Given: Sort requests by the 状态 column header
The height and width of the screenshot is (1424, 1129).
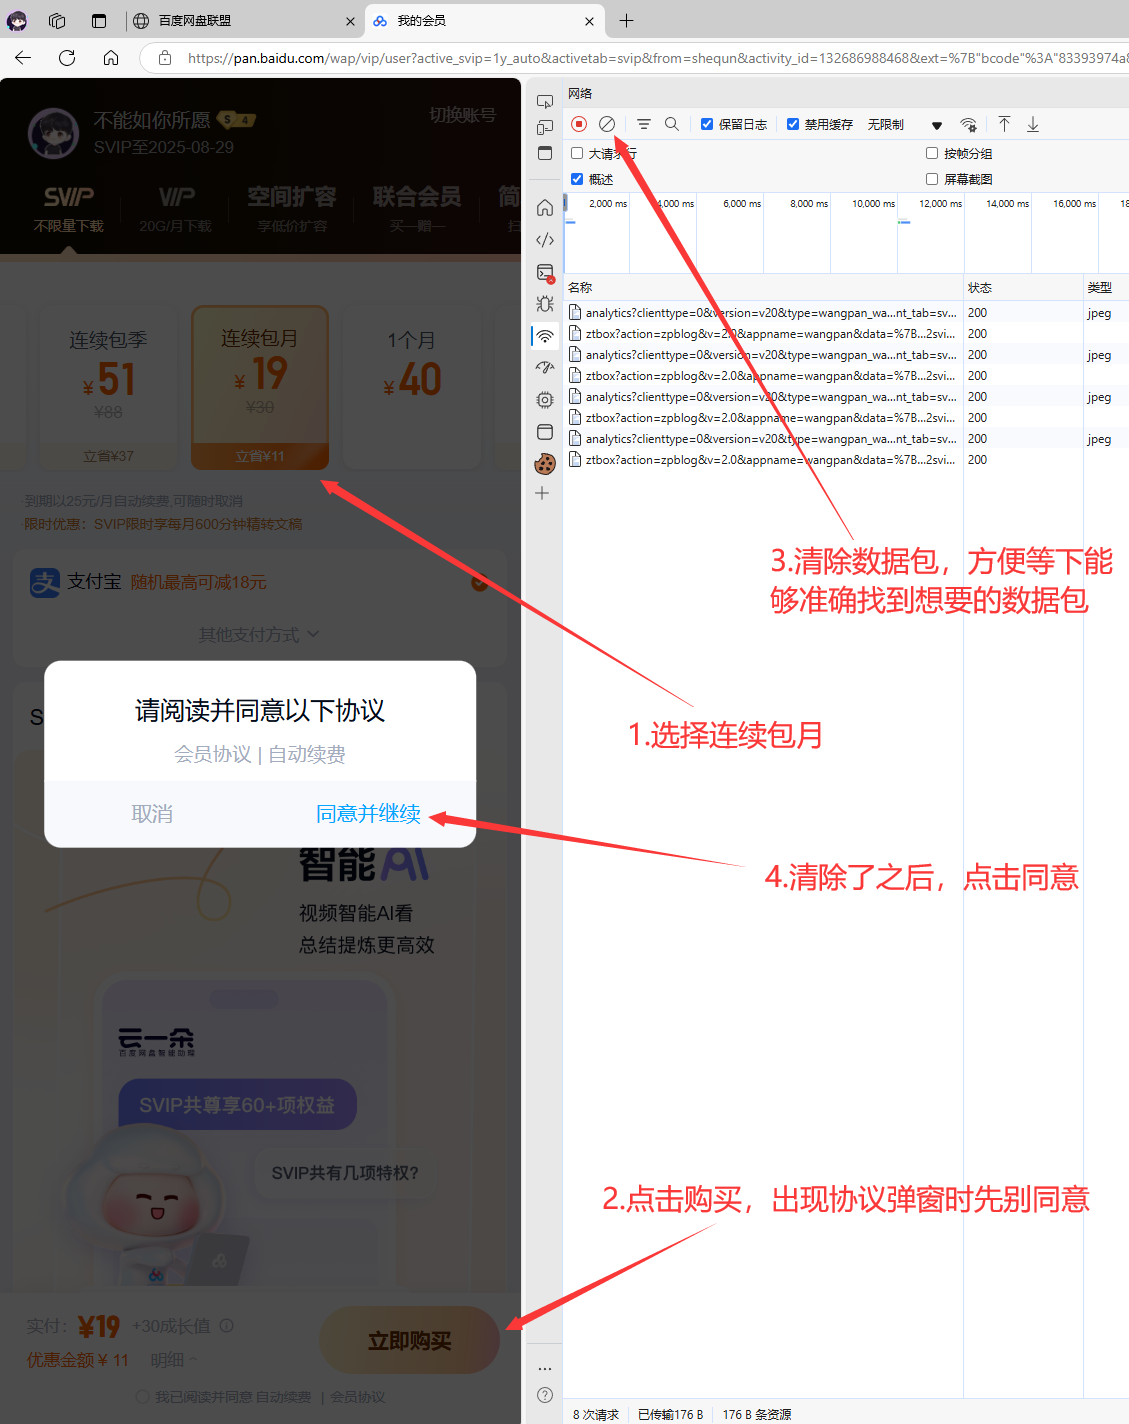Looking at the screenshot, I should [1023, 287].
